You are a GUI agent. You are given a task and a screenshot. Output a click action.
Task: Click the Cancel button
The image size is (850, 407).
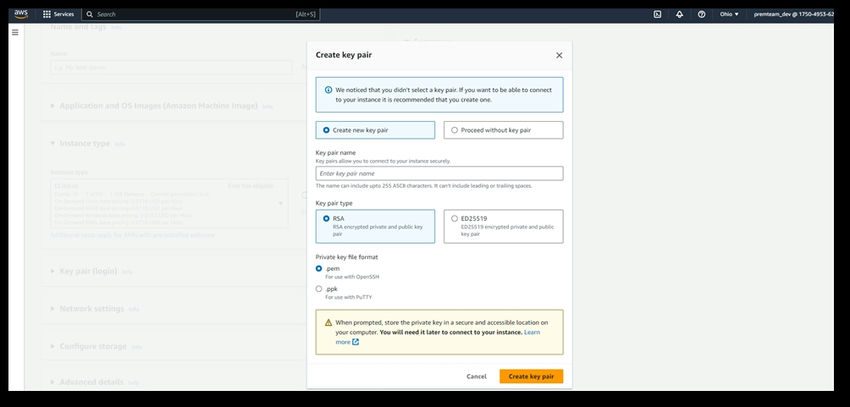click(476, 376)
